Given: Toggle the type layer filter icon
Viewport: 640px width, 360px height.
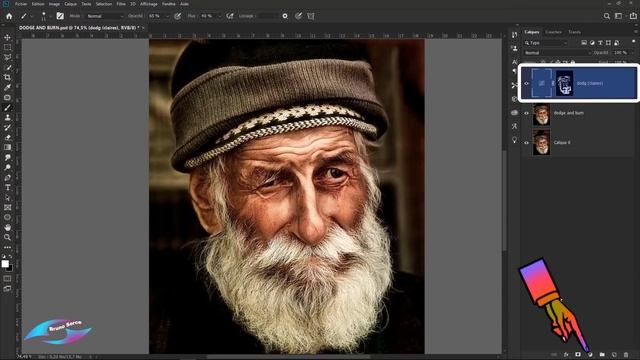Looking at the screenshot, I should point(600,43).
